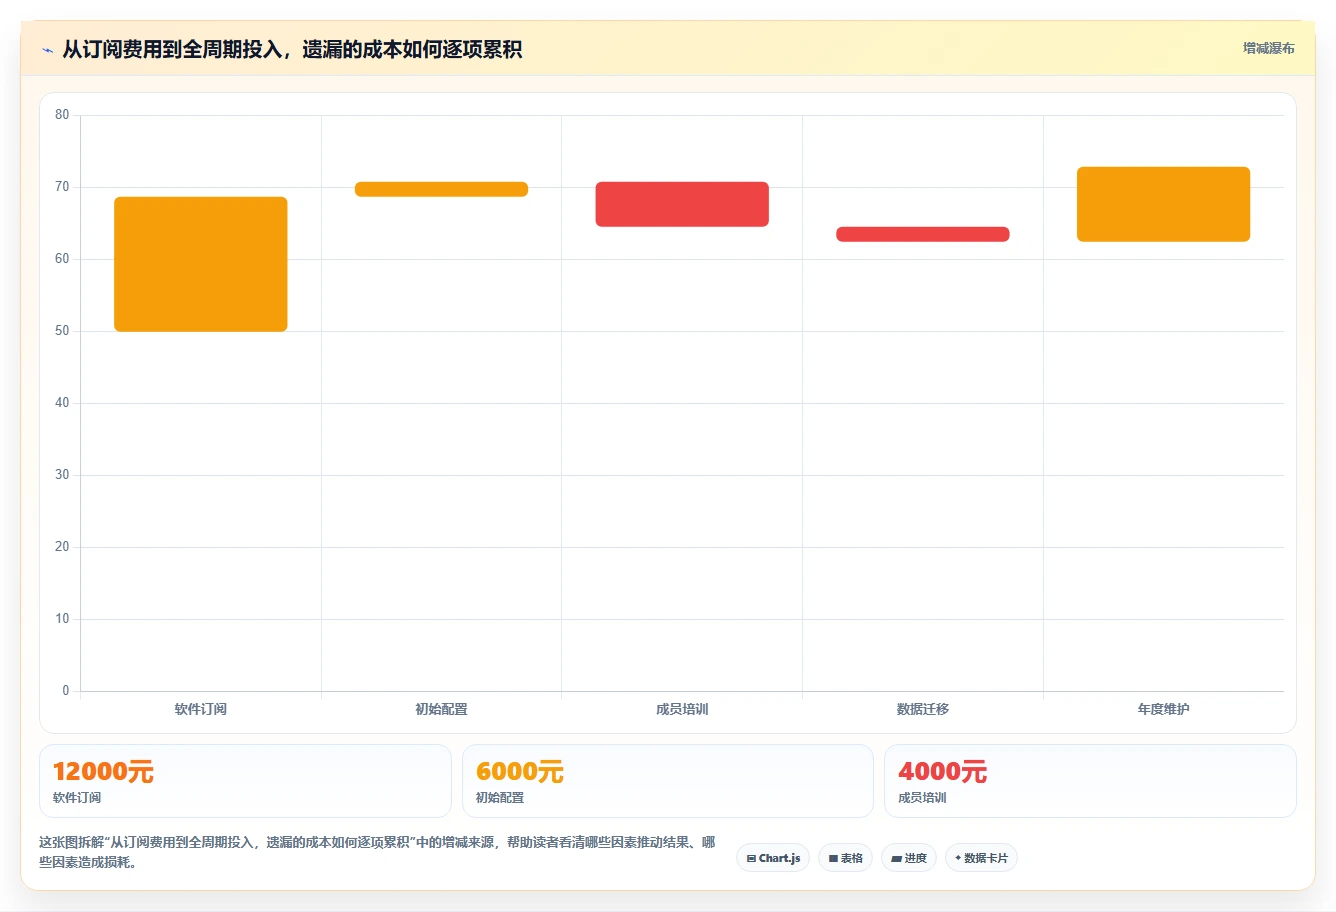This screenshot has width=1336, height=912.
Task: Click the chart title 从订阅费用到全周期投入
Action: coord(292,49)
